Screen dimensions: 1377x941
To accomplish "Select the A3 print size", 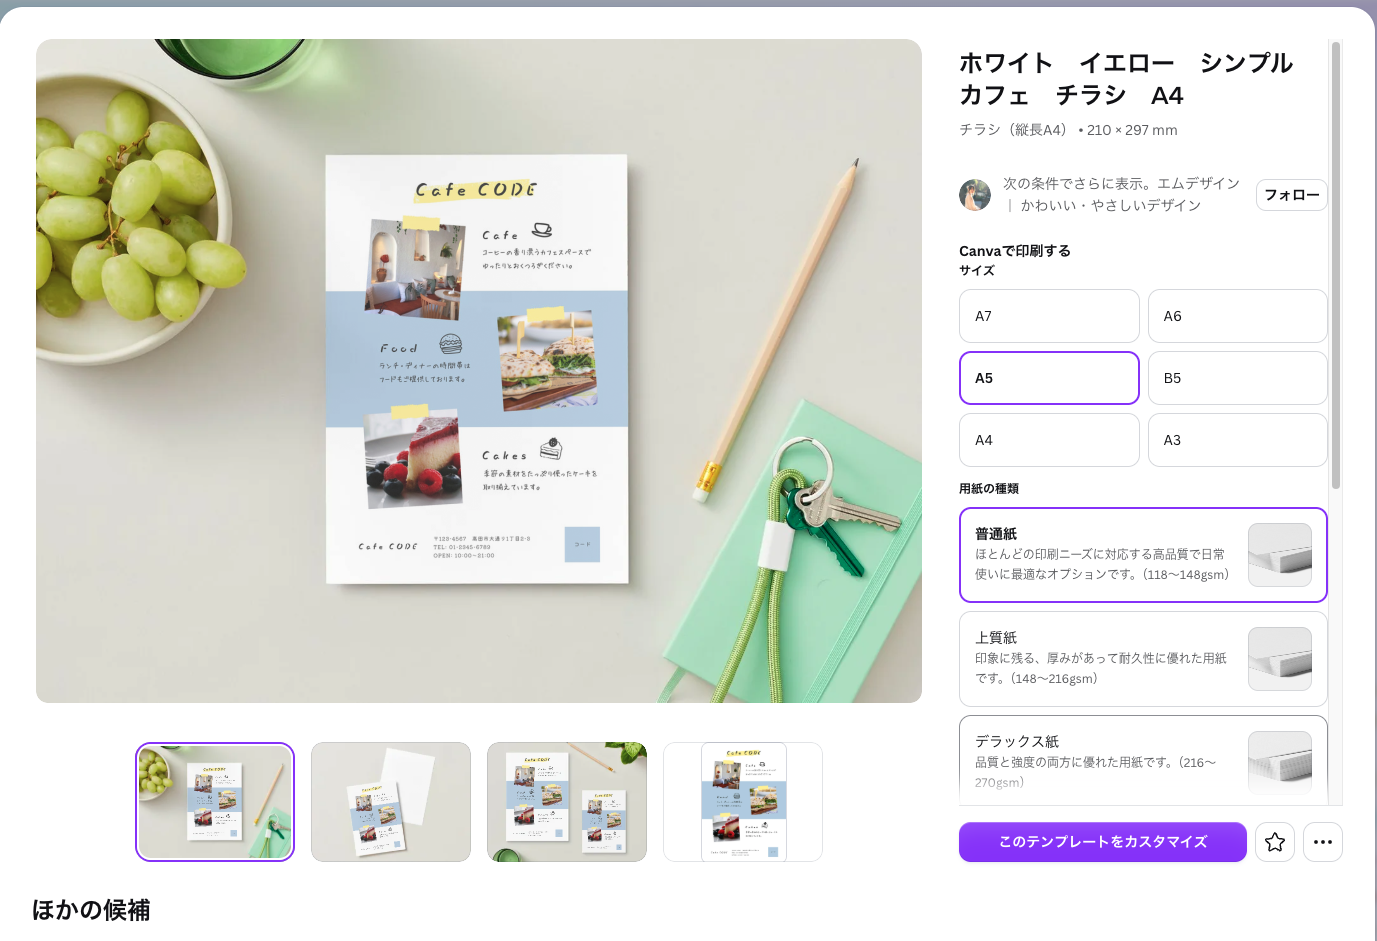I will 1237,440.
